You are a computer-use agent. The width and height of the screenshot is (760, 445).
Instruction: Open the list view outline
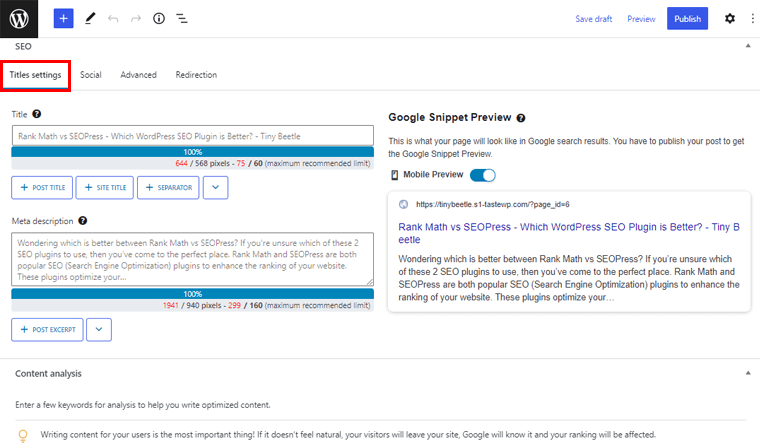[x=182, y=18]
